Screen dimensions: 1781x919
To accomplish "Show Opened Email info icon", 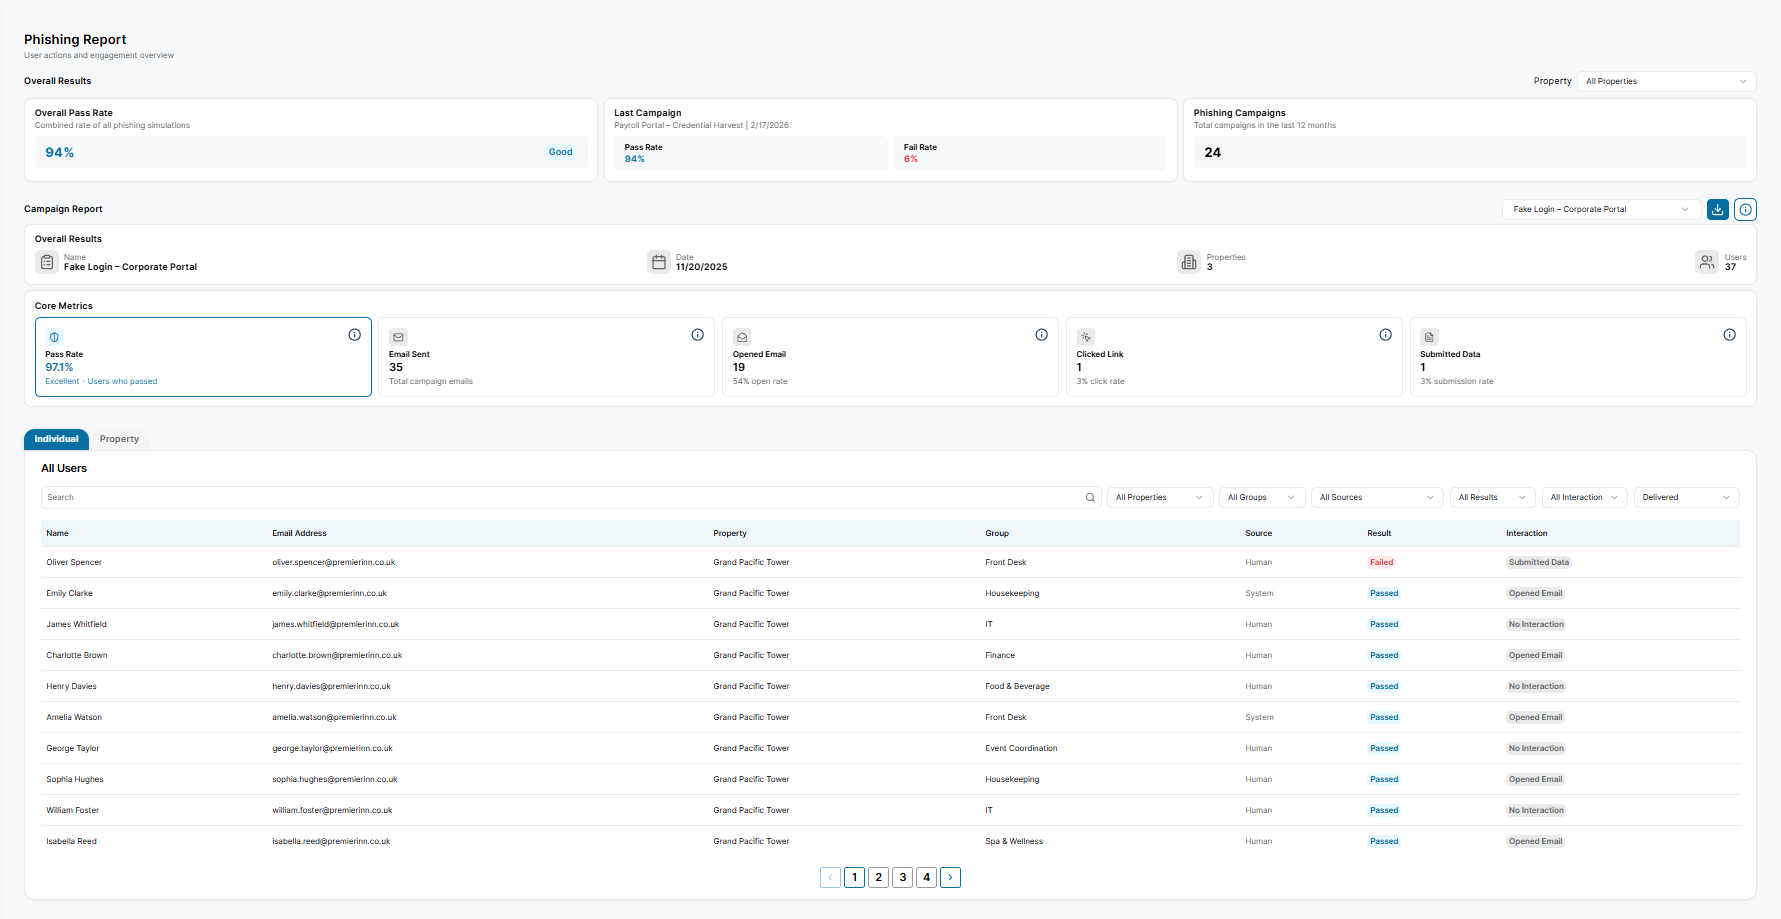I will coord(1041,335).
